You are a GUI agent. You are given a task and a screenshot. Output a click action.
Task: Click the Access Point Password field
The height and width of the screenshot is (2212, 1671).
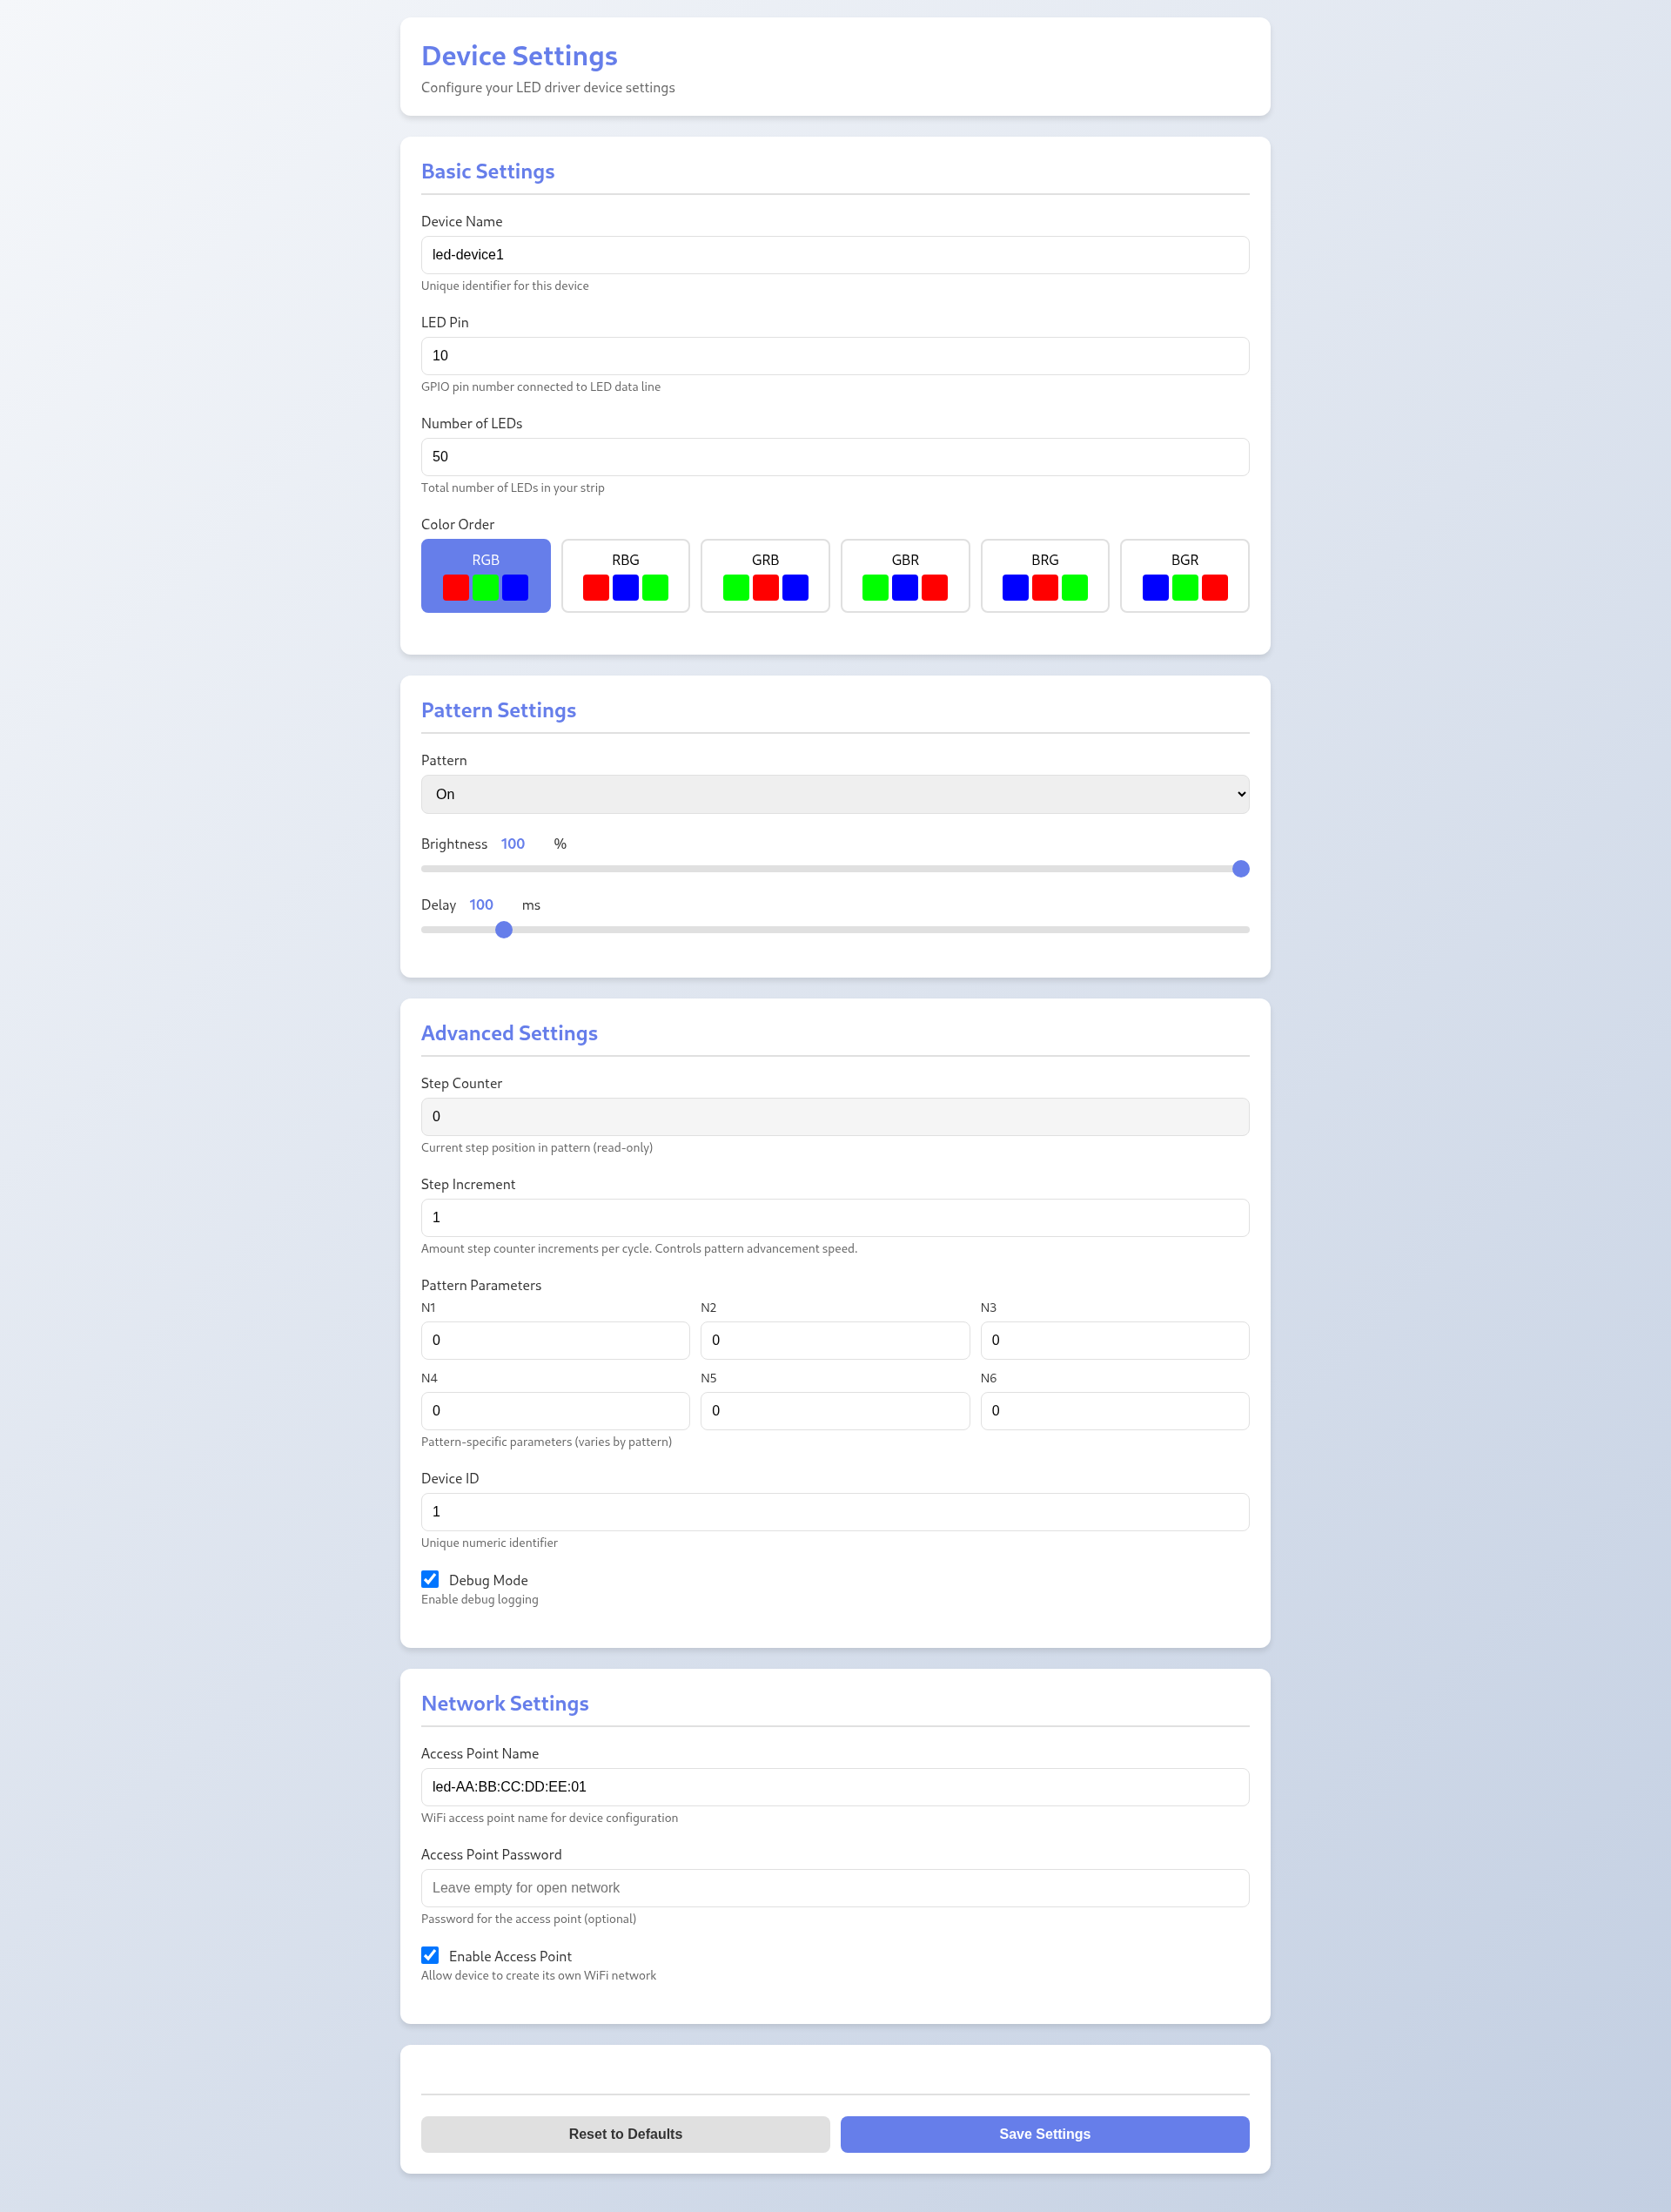click(x=835, y=1888)
